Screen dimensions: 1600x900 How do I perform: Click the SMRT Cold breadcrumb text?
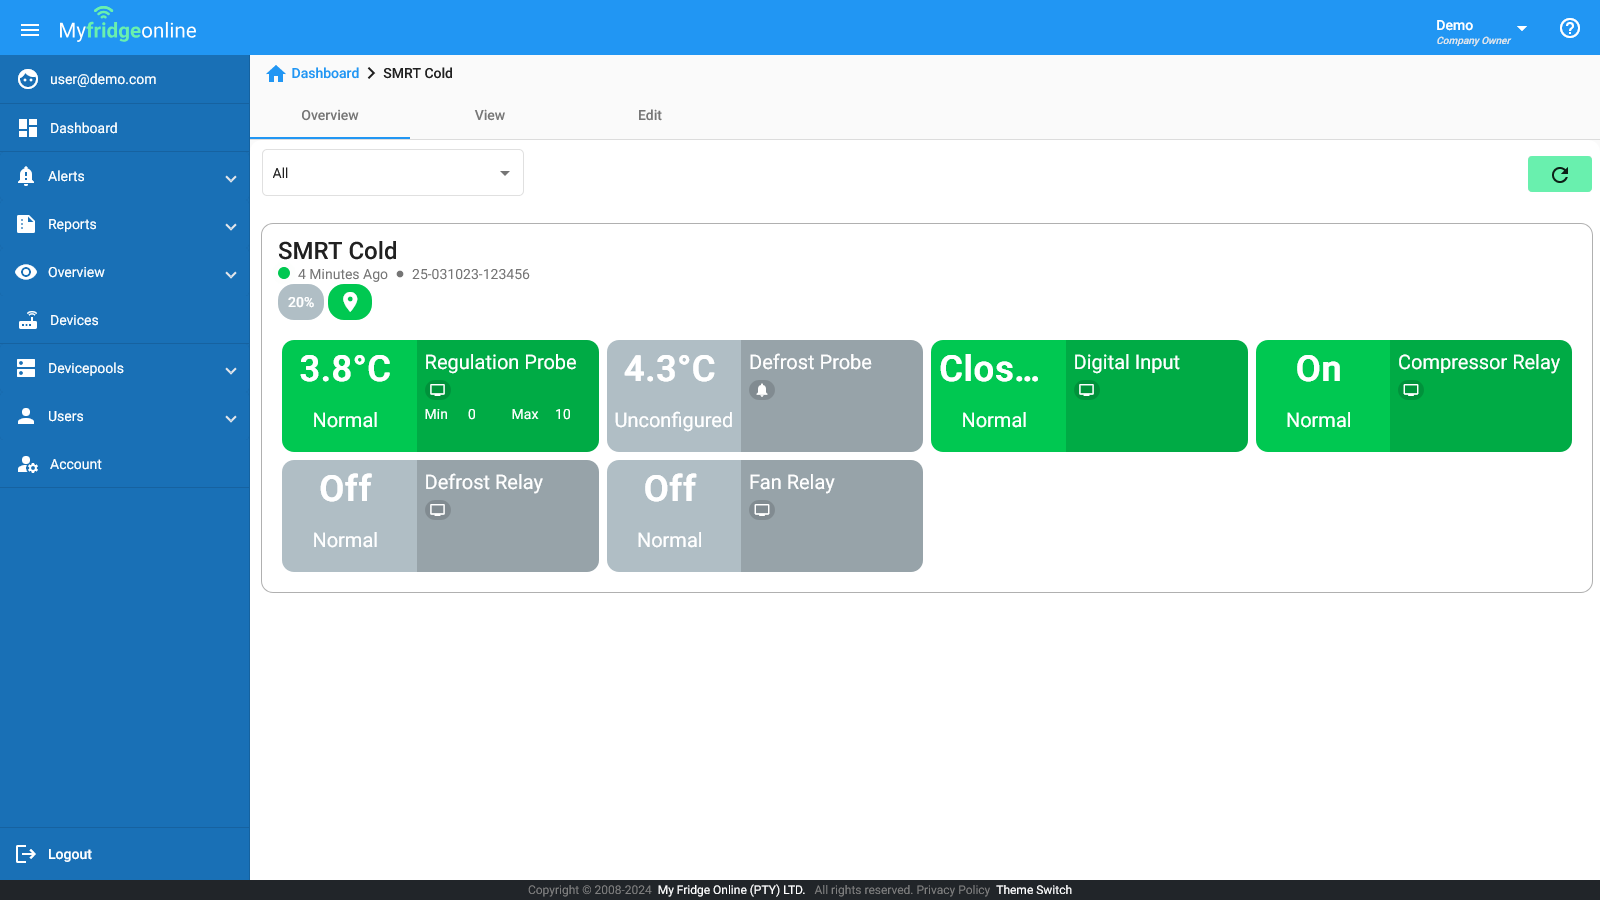tap(418, 73)
